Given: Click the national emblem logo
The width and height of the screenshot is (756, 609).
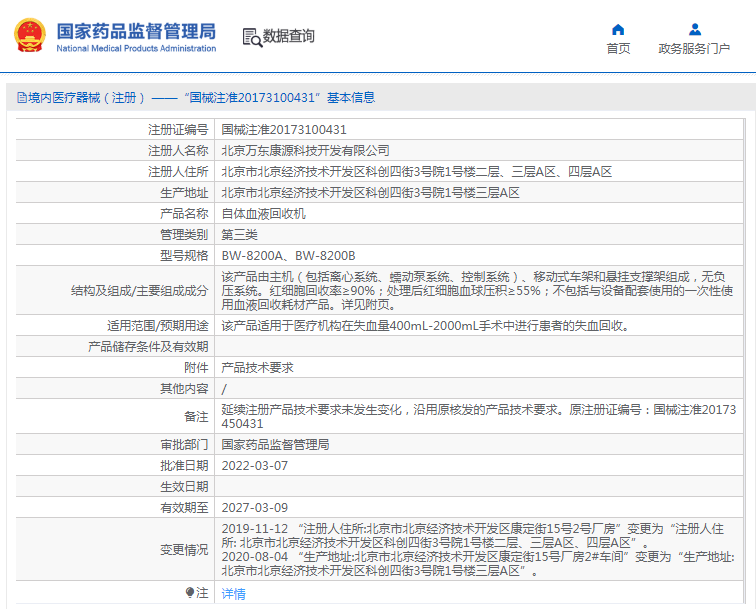Looking at the screenshot, I should click(30, 35).
